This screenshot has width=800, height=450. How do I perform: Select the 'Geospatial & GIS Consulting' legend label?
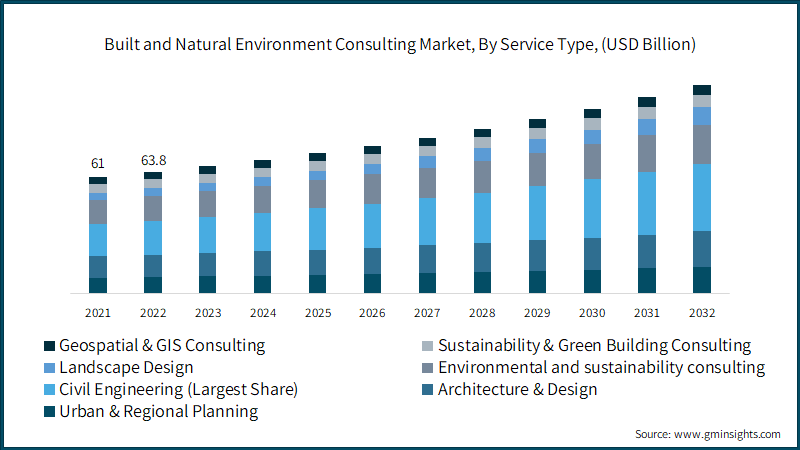[162, 345]
